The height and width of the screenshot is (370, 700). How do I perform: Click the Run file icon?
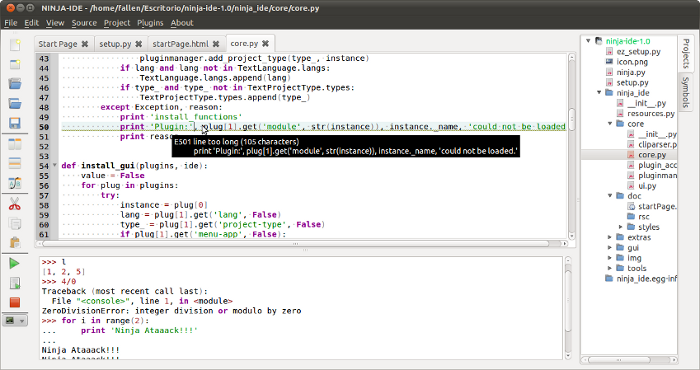(x=15, y=283)
